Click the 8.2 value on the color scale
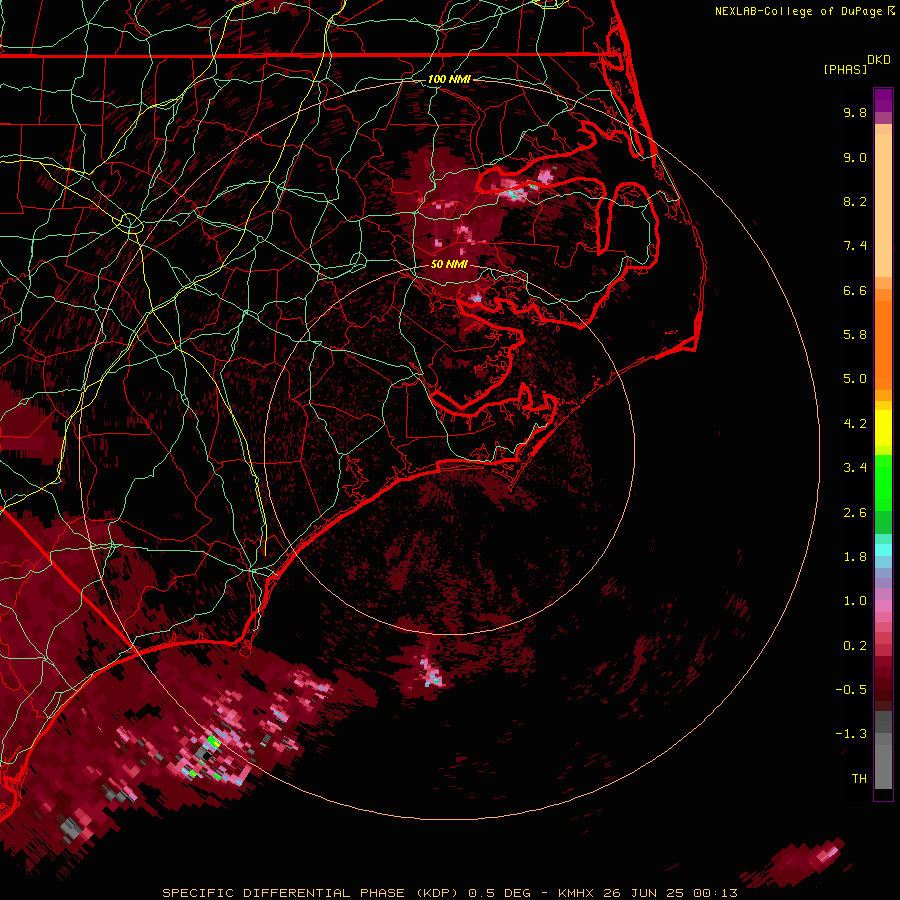 click(x=855, y=201)
